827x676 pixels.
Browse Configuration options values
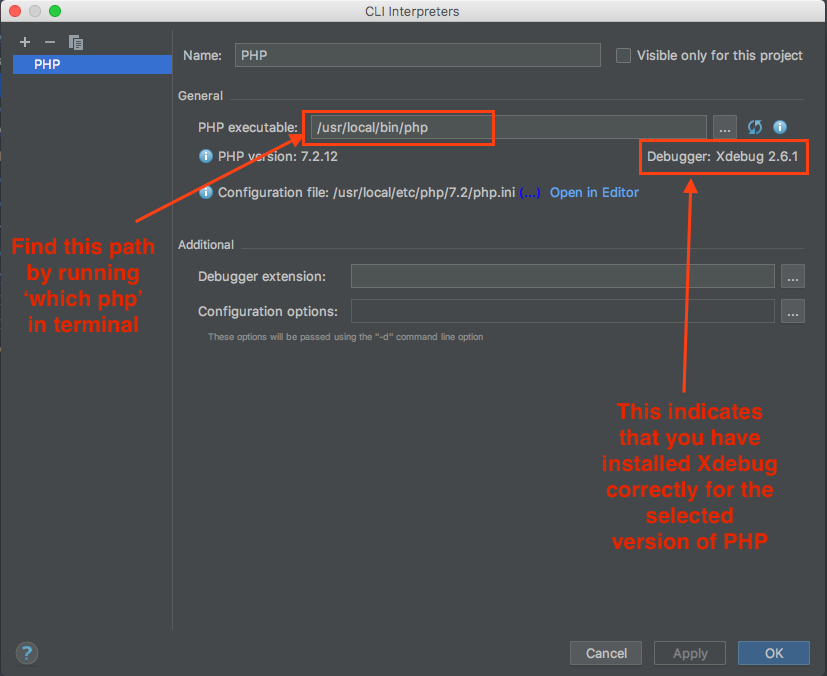pos(792,311)
